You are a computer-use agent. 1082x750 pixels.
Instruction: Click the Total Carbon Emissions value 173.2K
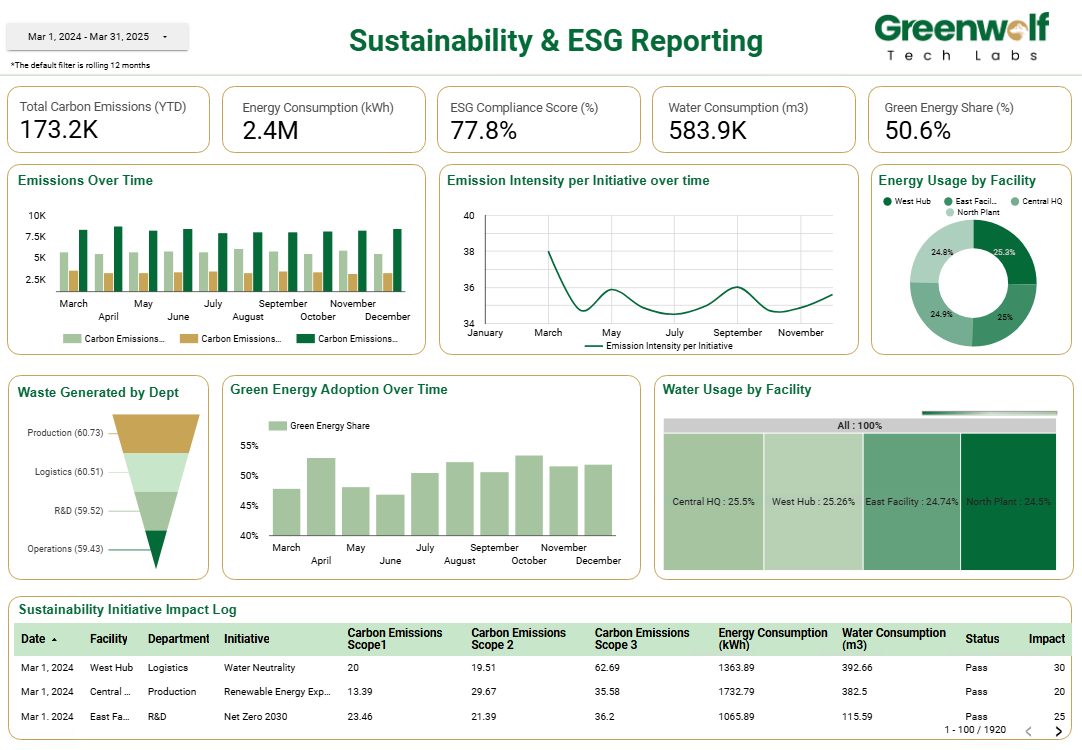(x=59, y=130)
